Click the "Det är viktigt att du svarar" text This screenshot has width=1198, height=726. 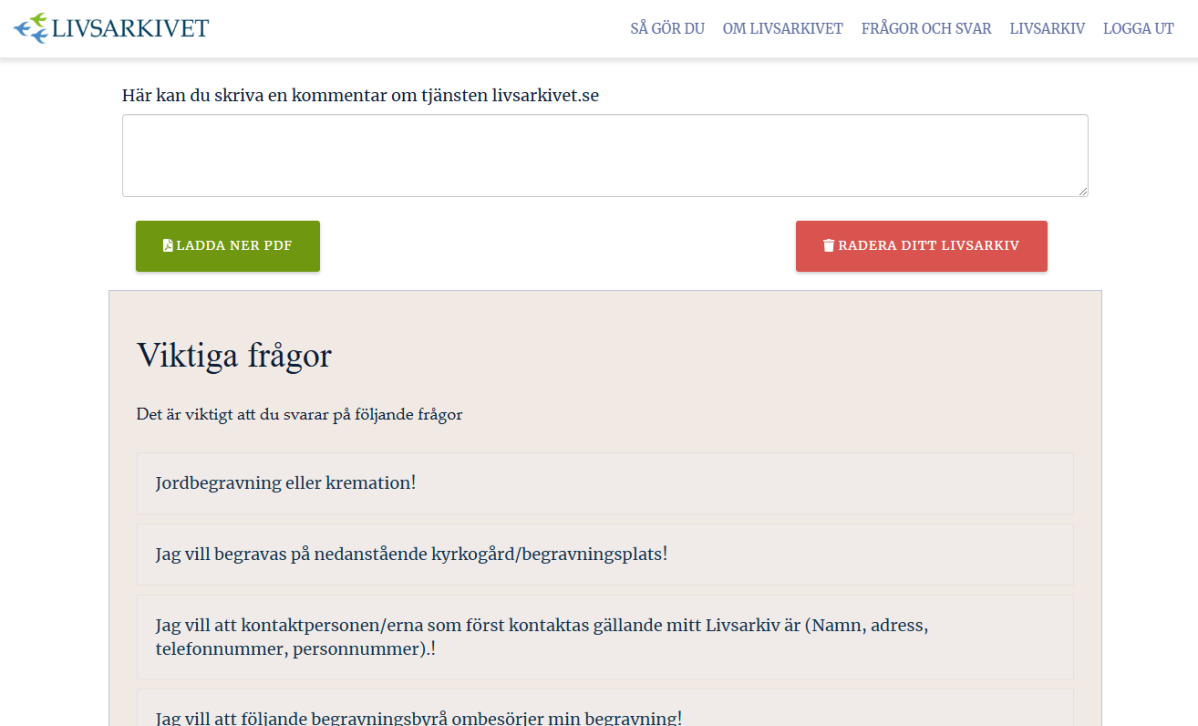pyautogui.click(x=299, y=414)
